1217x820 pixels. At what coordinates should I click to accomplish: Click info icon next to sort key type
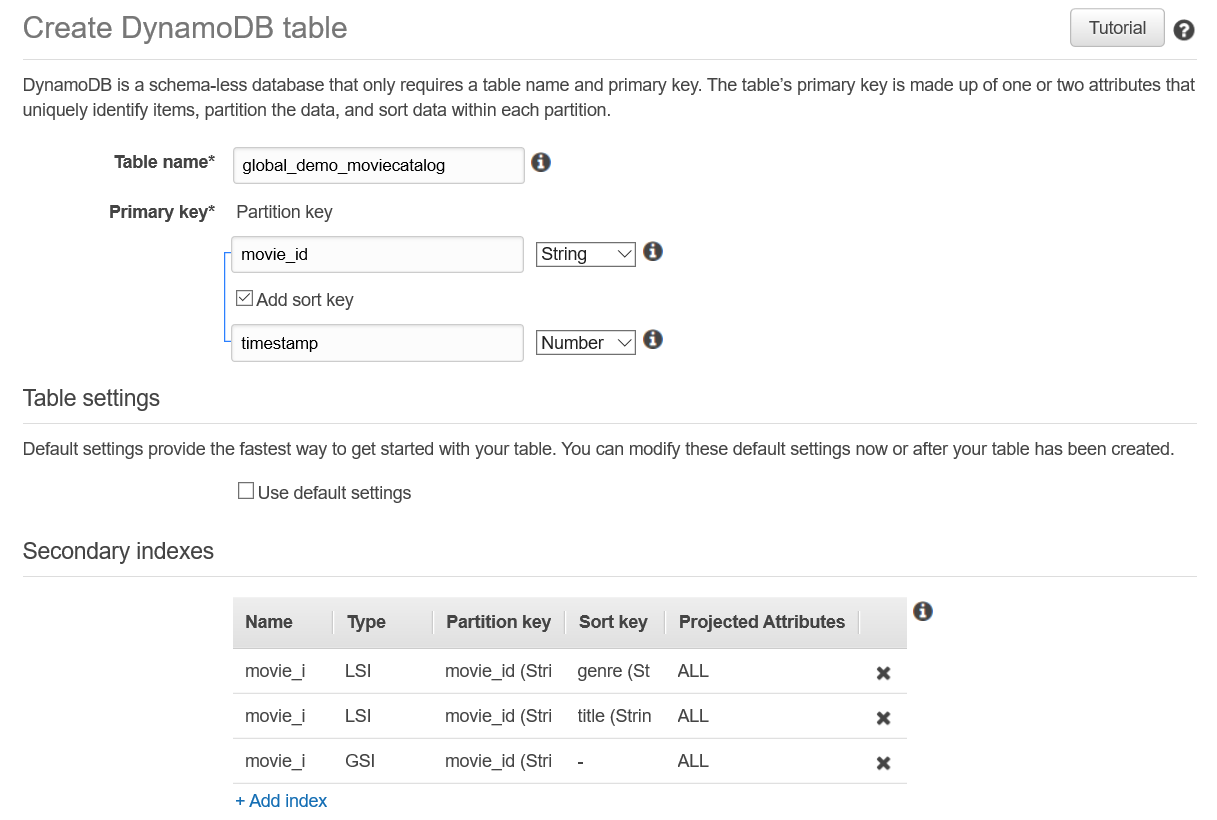653,340
